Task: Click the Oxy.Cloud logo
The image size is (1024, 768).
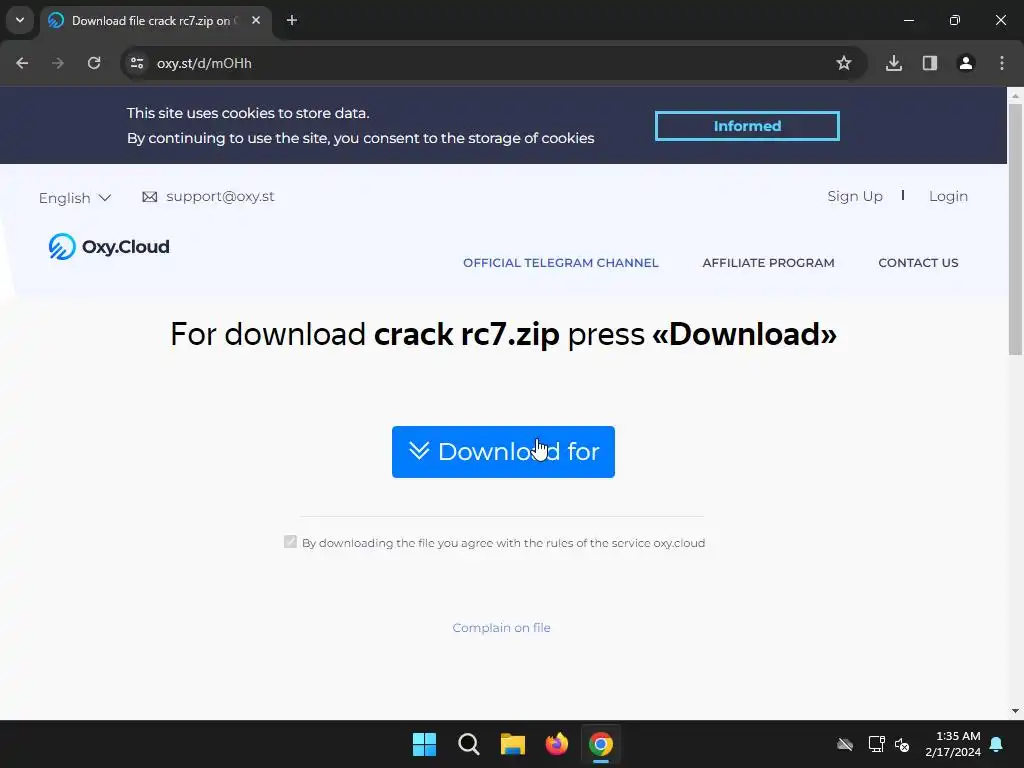Action: (109, 247)
